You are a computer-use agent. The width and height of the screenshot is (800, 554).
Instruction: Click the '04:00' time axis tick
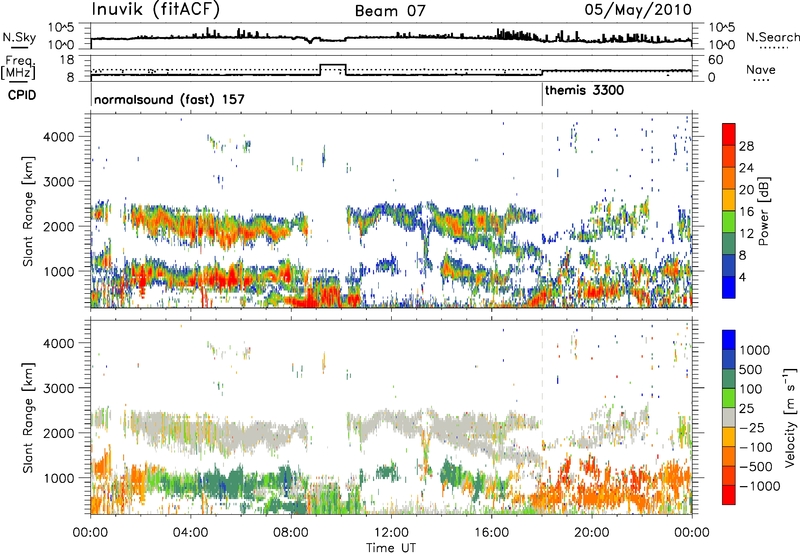[190, 533]
